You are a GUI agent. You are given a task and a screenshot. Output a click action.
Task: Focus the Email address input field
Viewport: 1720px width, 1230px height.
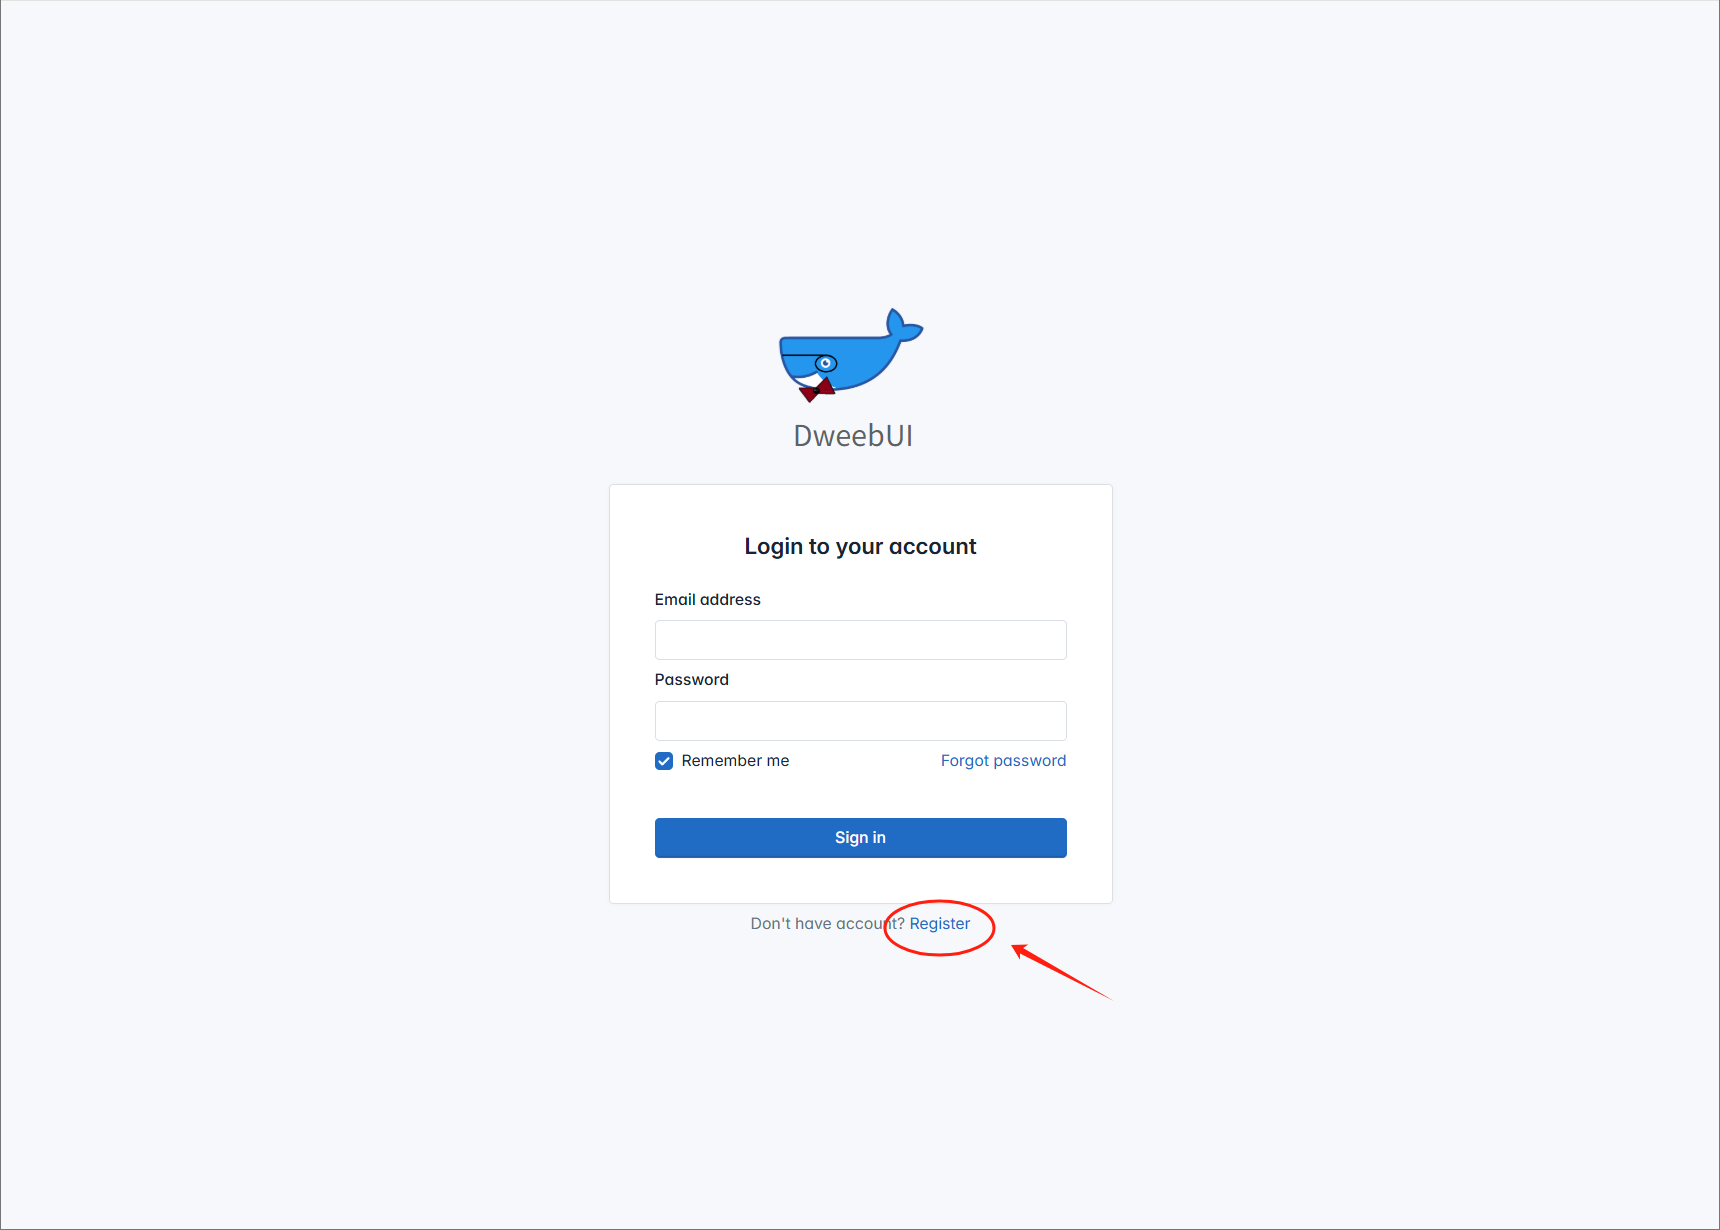click(x=860, y=640)
